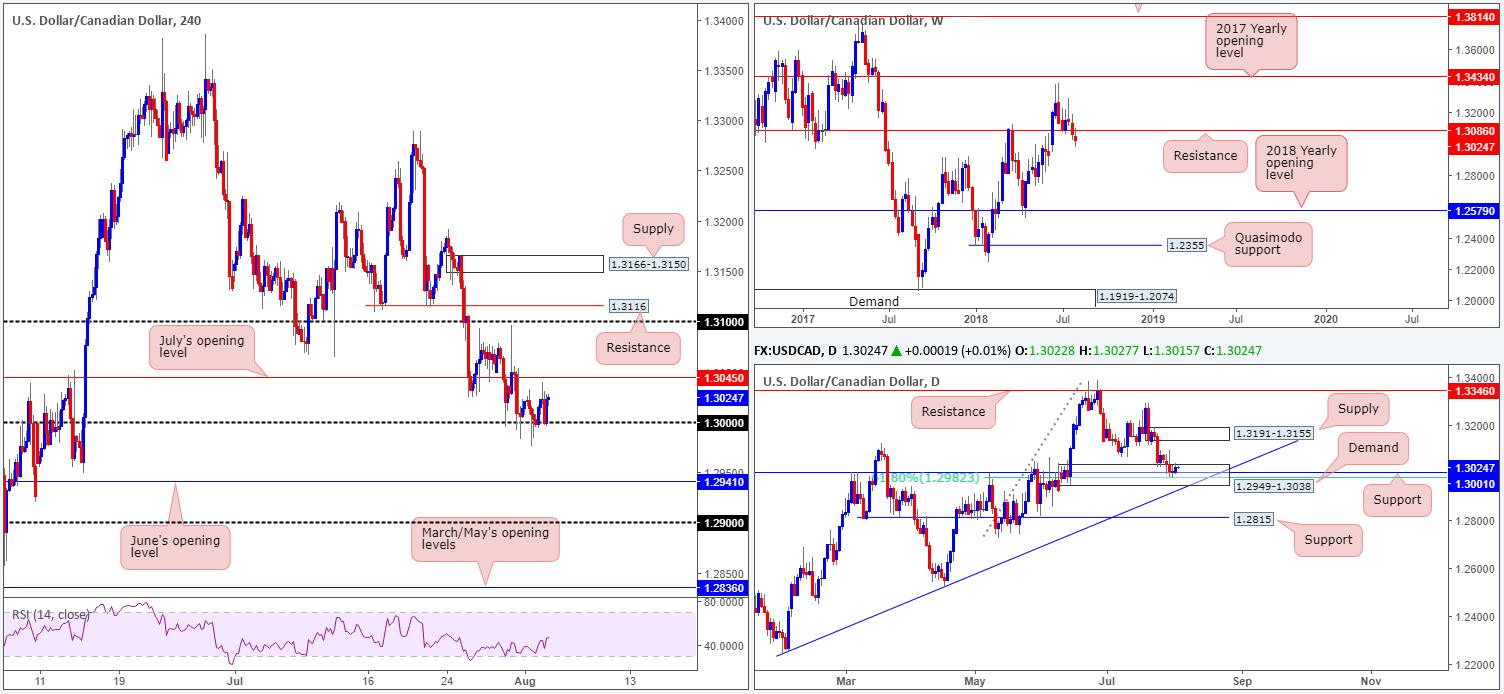1504x694 pixels.
Task: Click the weekly chart title 'U.S. Dollar/Canadian Dollar, W'
Action: 851,20
